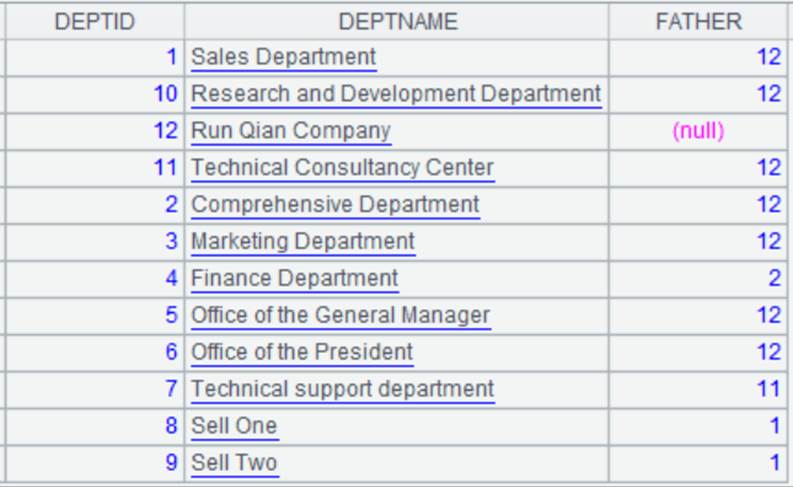Screen dimensions: 793x487
Task: Click the FATHER column header
Action: click(698, 22)
